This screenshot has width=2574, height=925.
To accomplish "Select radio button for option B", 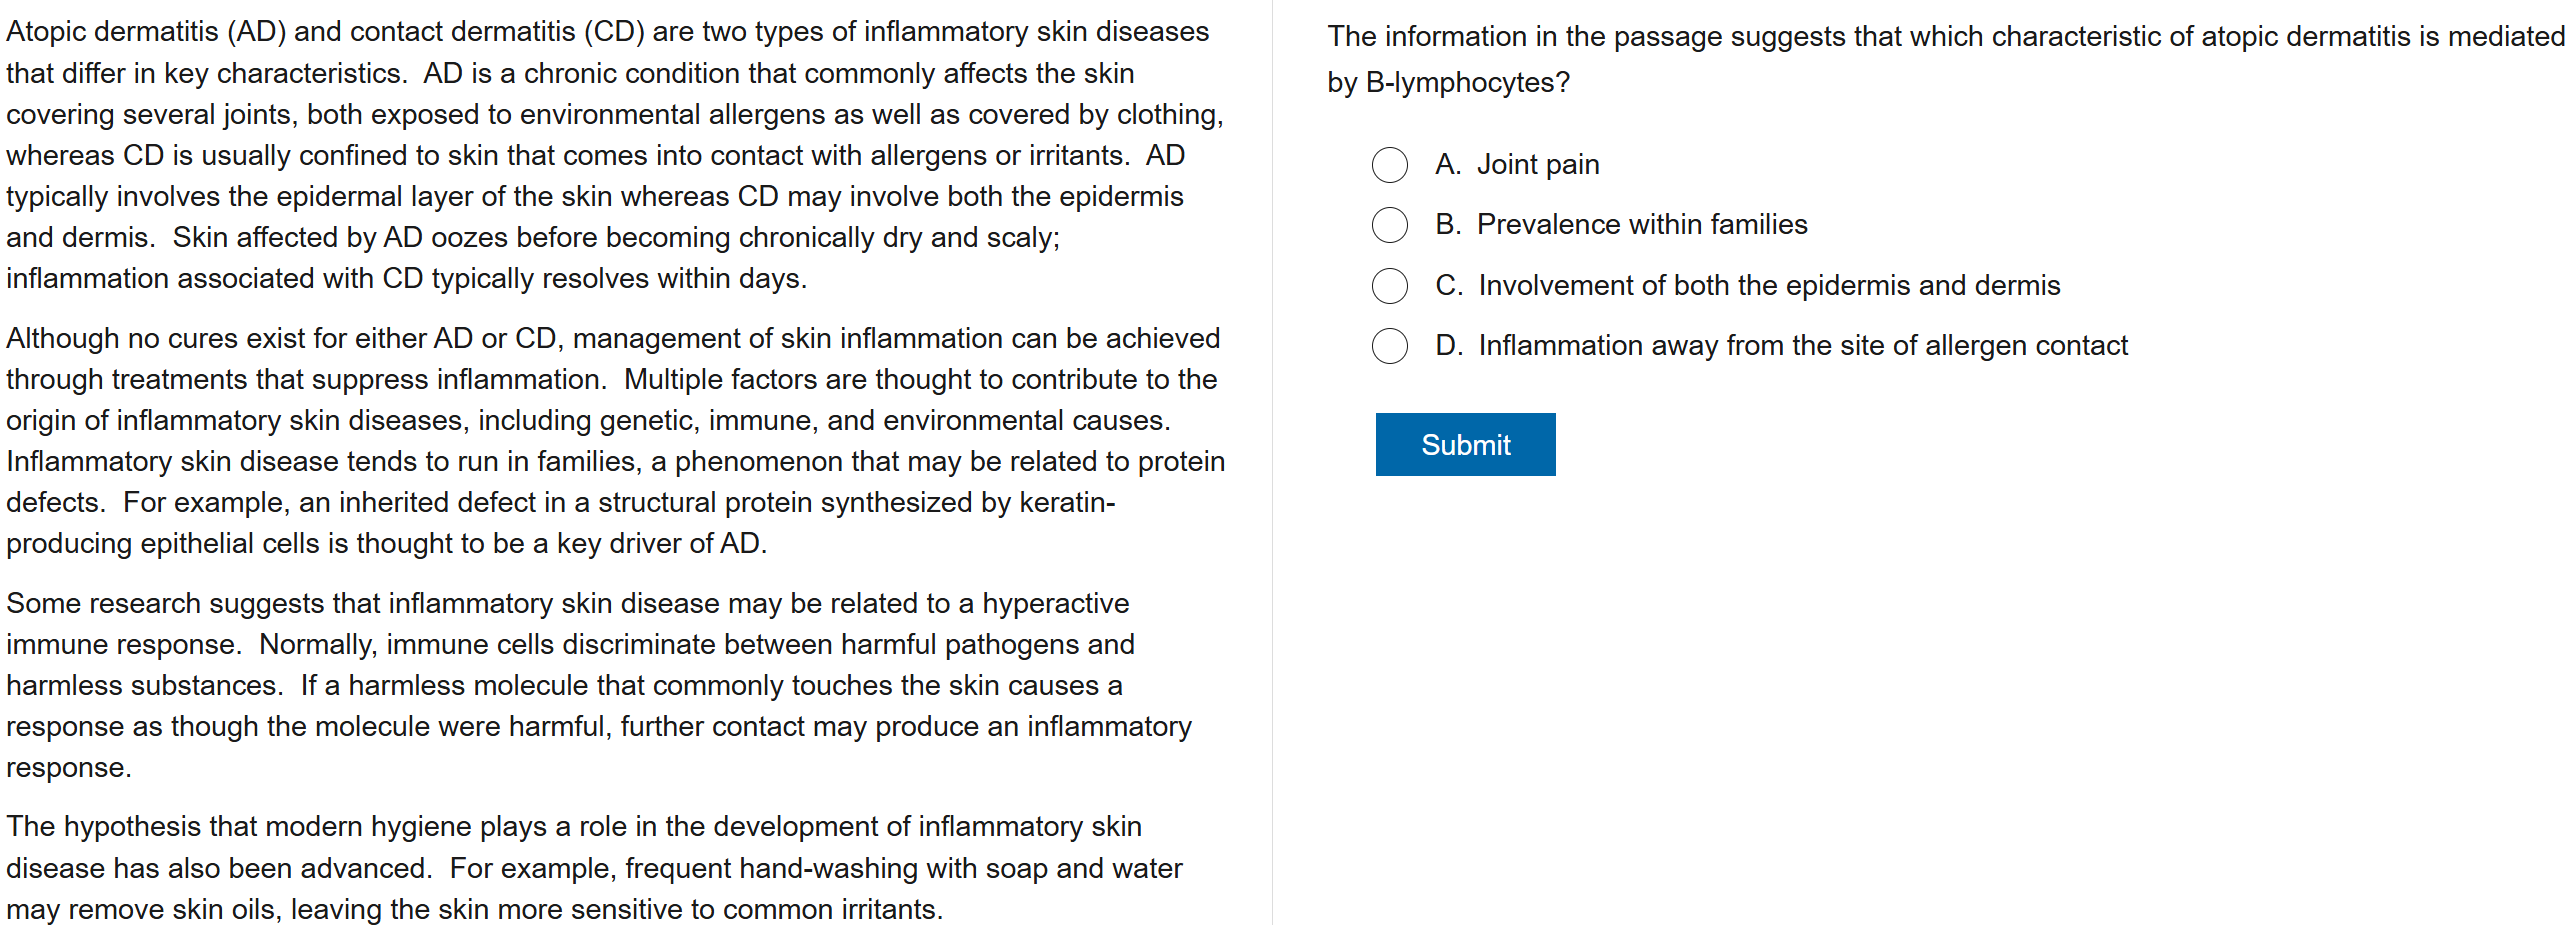I will click(x=1389, y=225).
